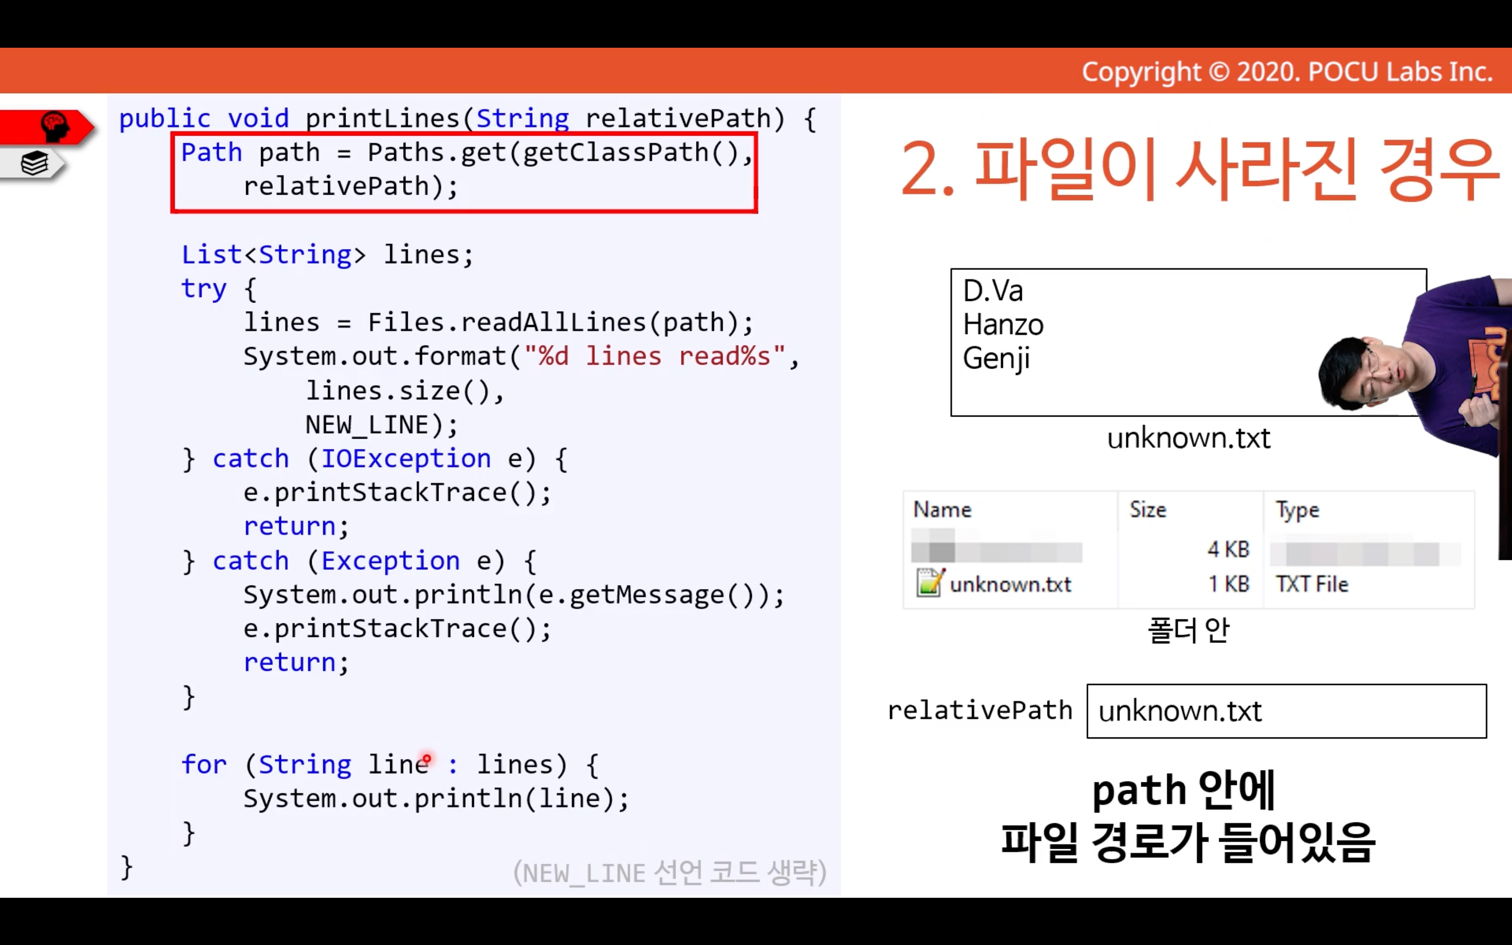Screen dimensions: 1512x945
Task: Click the System.out.println(line); line
Action: point(436,798)
